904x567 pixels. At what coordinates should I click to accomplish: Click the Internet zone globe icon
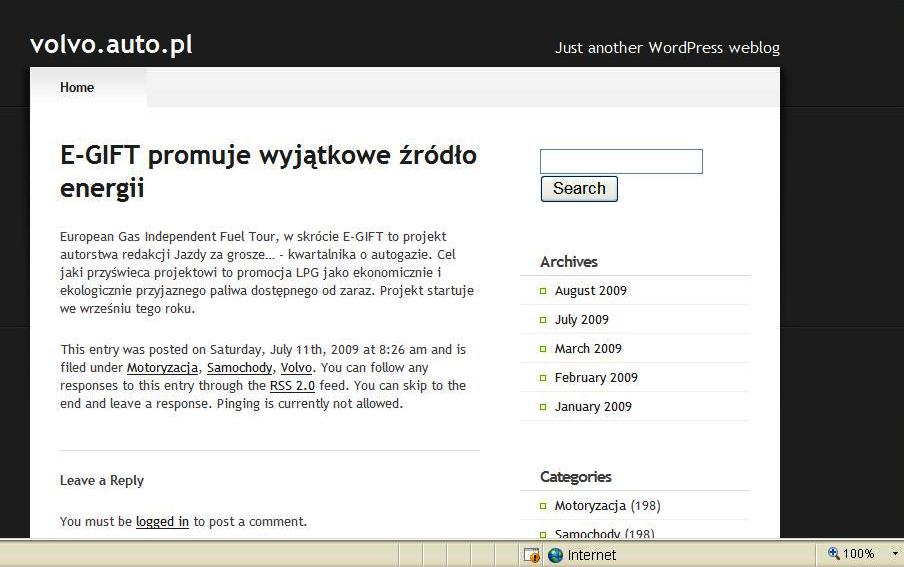[556, 555]
